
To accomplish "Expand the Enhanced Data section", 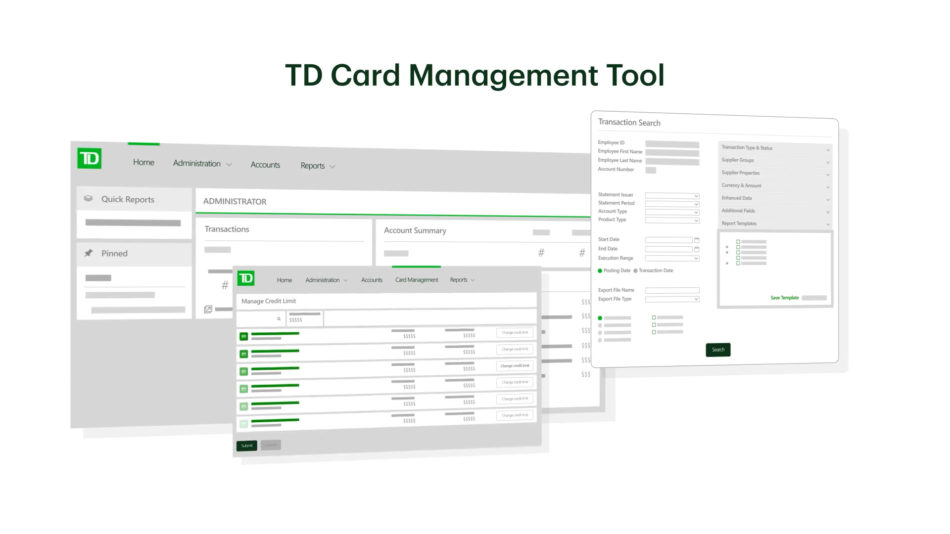I will coord(775,199).
